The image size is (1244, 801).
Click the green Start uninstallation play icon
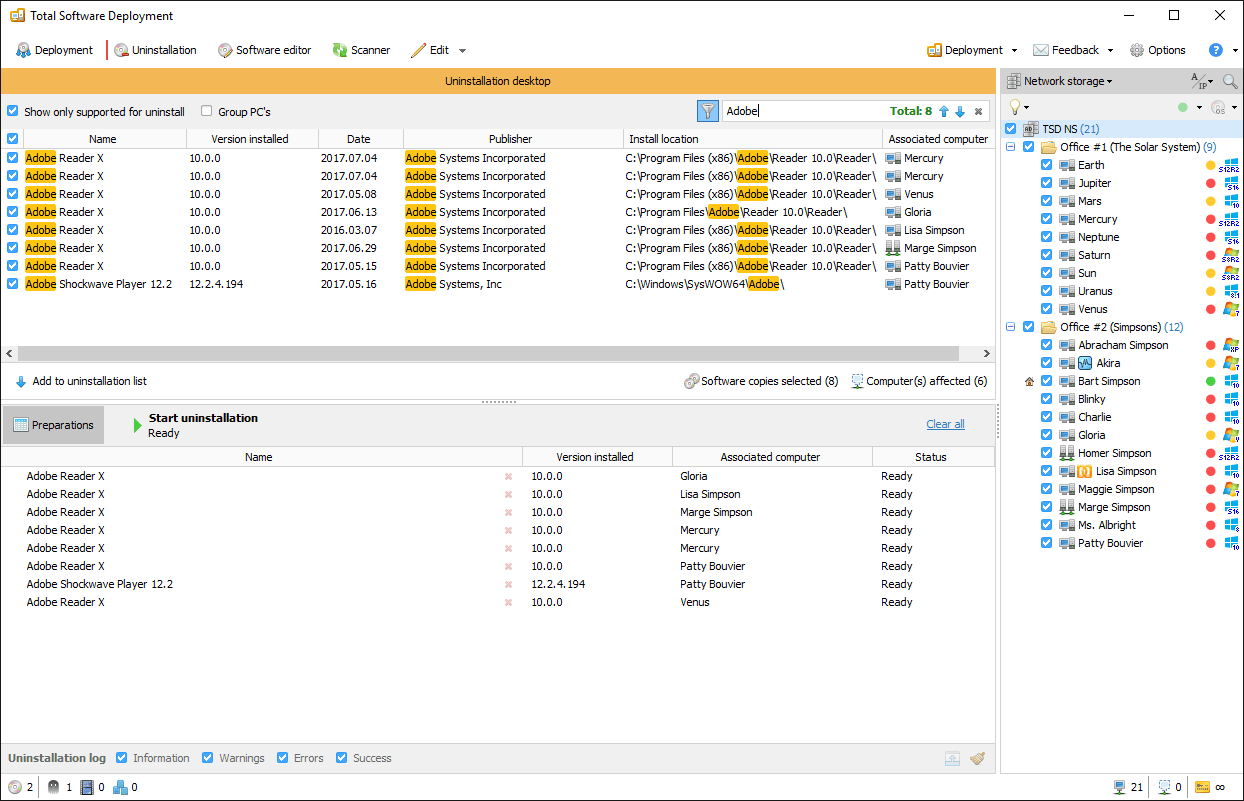pos(138,425)
